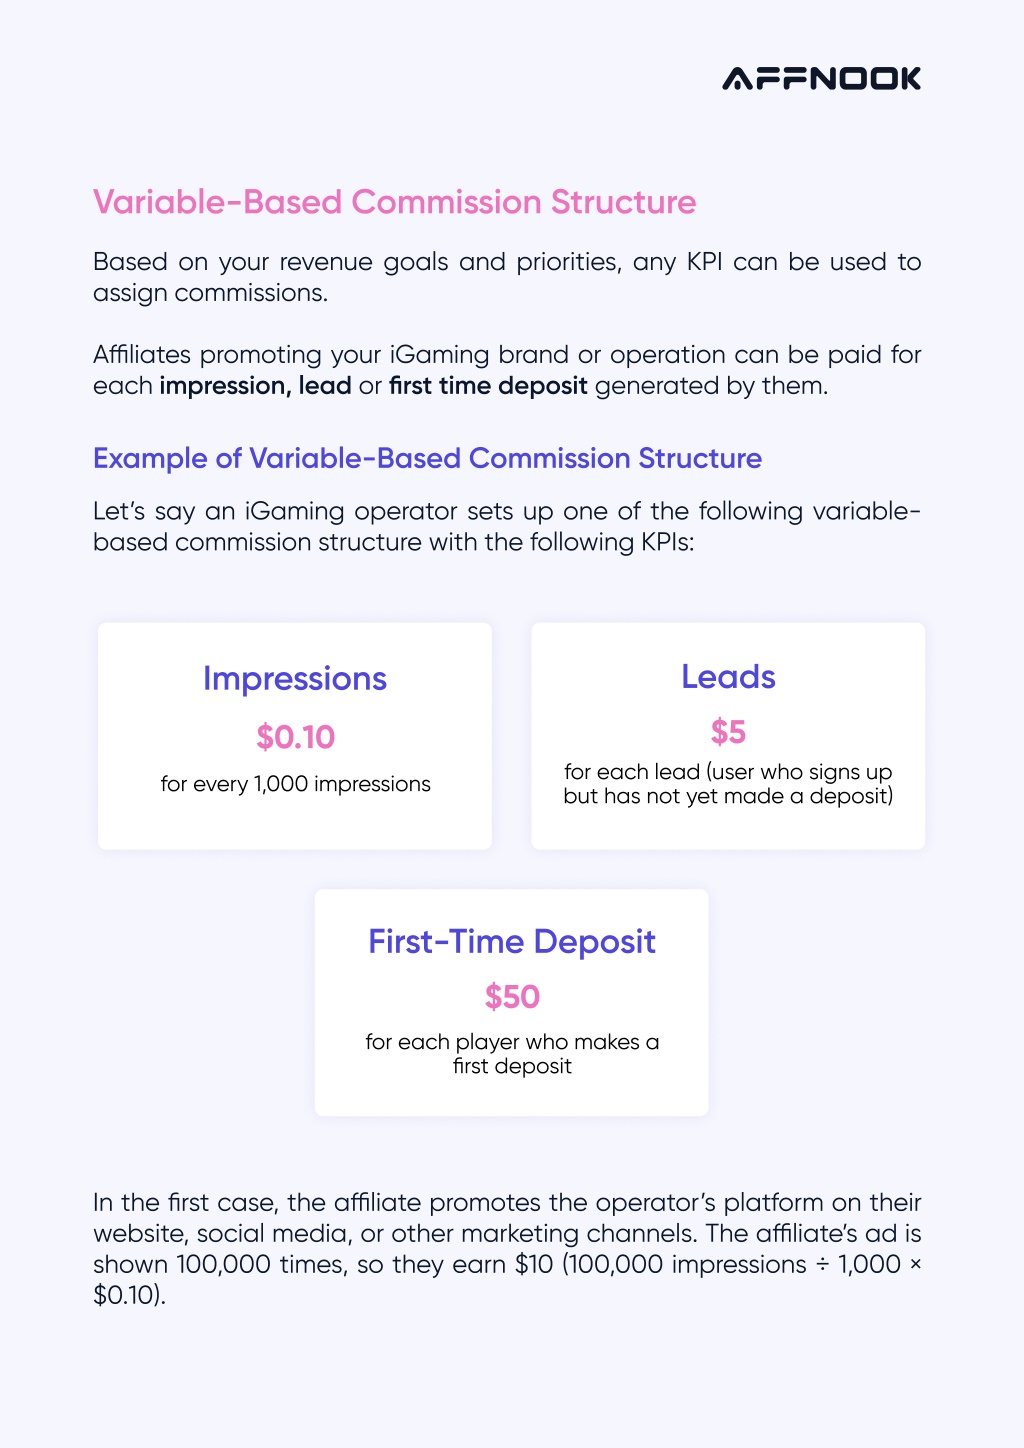Click the paragraph starting 'In the first case'
This screenshot has width=1024, height=1448.
tap(507, 1249)
